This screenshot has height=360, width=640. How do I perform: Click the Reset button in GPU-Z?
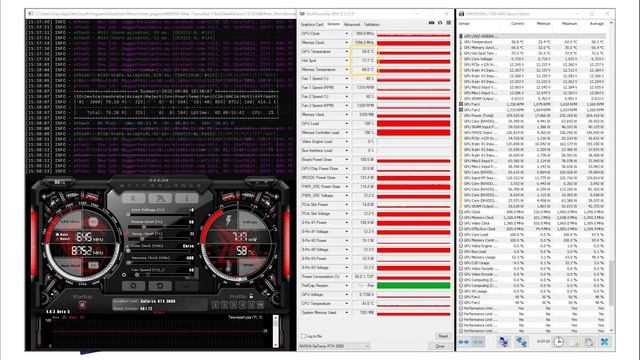[443, 336]
